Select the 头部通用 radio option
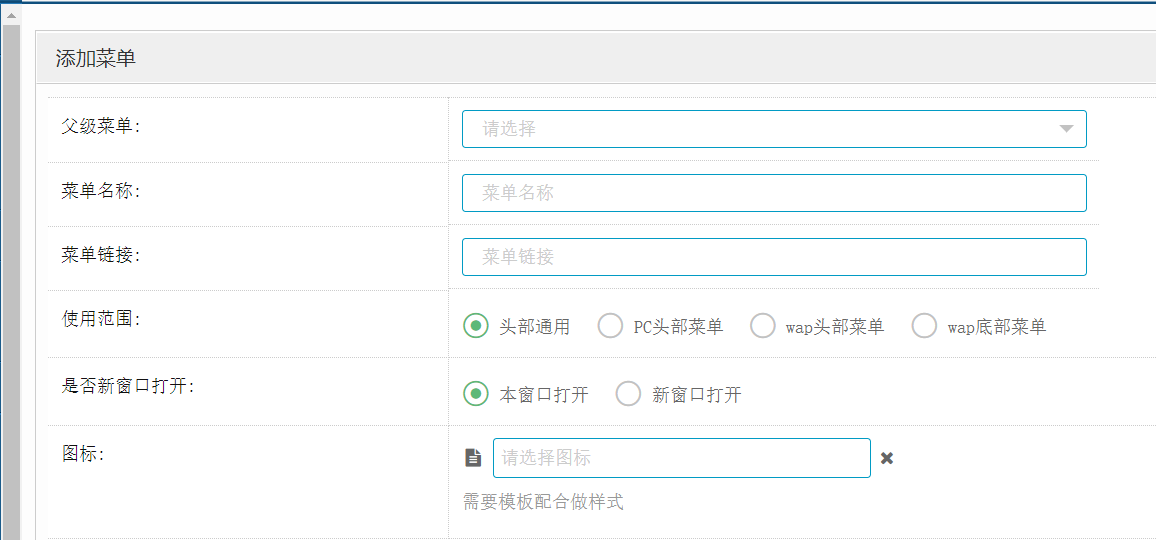The width and height of the screenshot is (1156, 540). pyautogui.click(x=476, y=326)
